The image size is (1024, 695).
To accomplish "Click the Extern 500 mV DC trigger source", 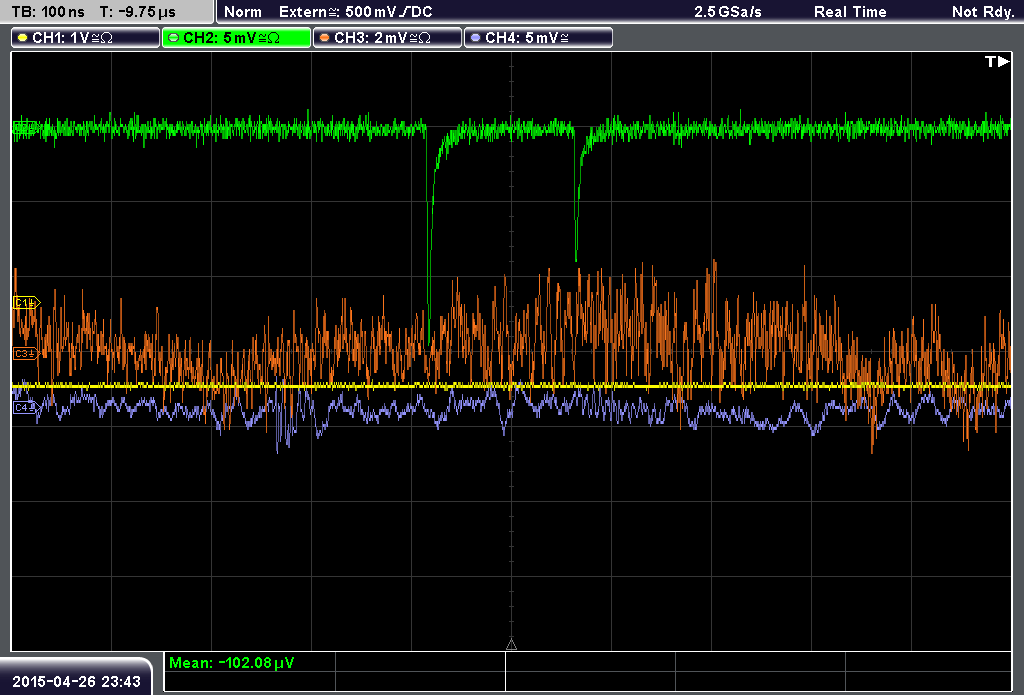I will [x=356, y=12].
